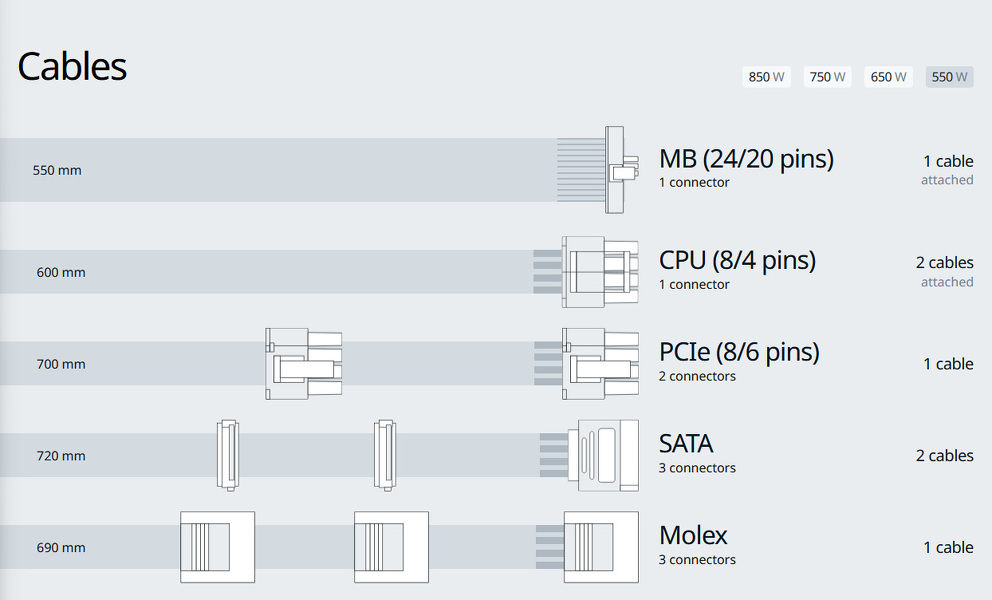Click the Molex cable heading
Viewport: 992px width, 600px height.
[693, 535]
